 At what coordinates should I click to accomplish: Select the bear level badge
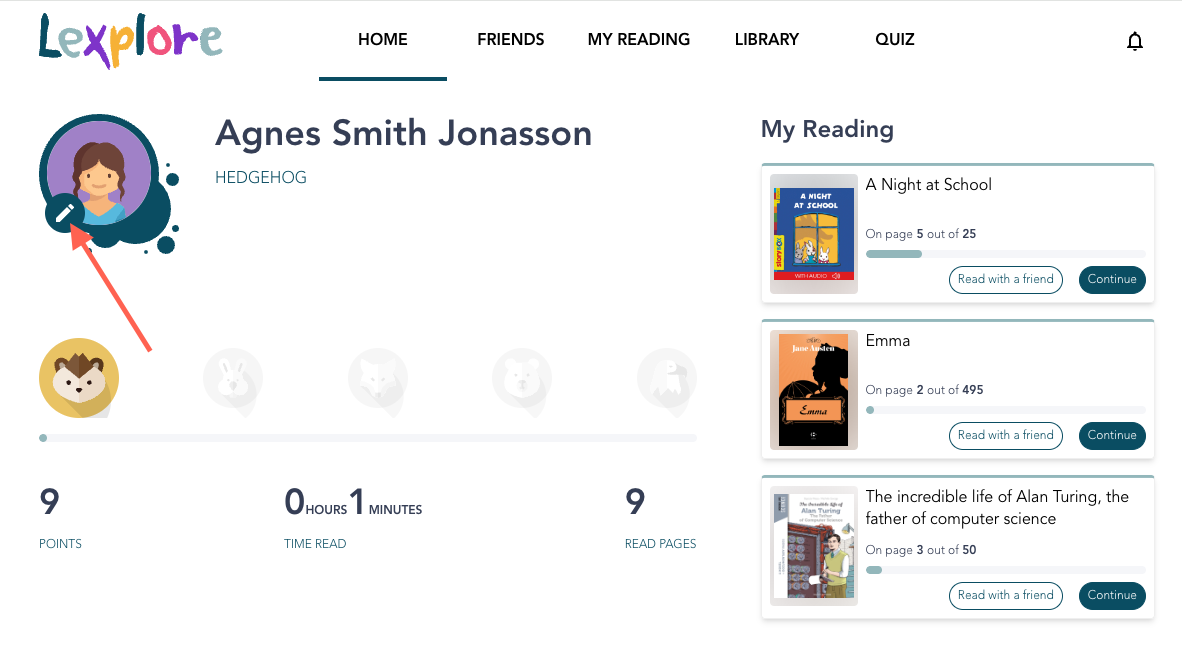[522, 379]
